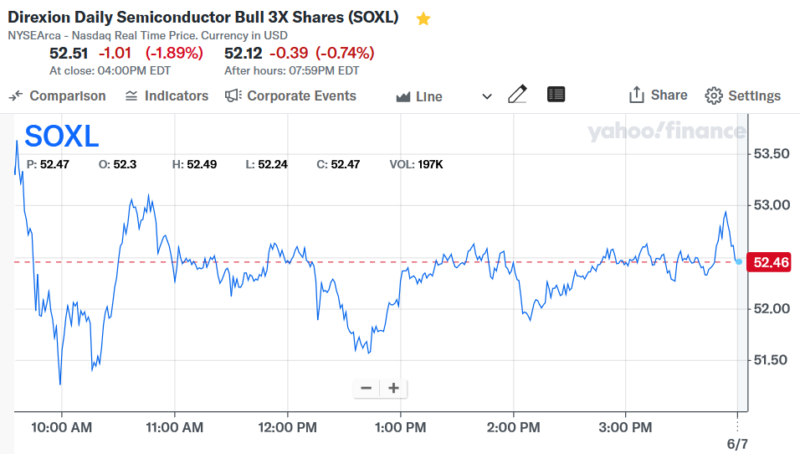
Task: Open the news panel icon
Action: 557,95
